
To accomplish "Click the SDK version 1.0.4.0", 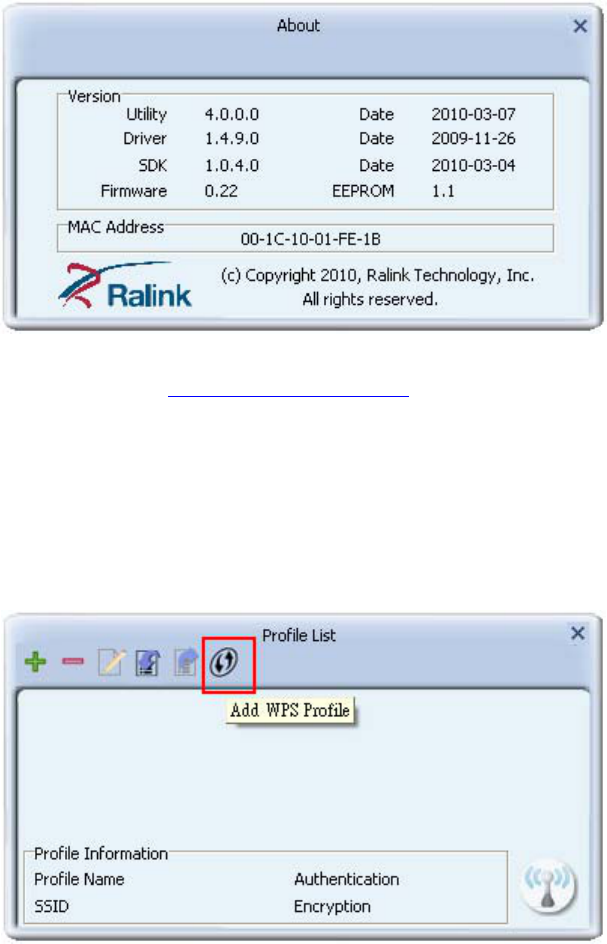I will 232,166.
